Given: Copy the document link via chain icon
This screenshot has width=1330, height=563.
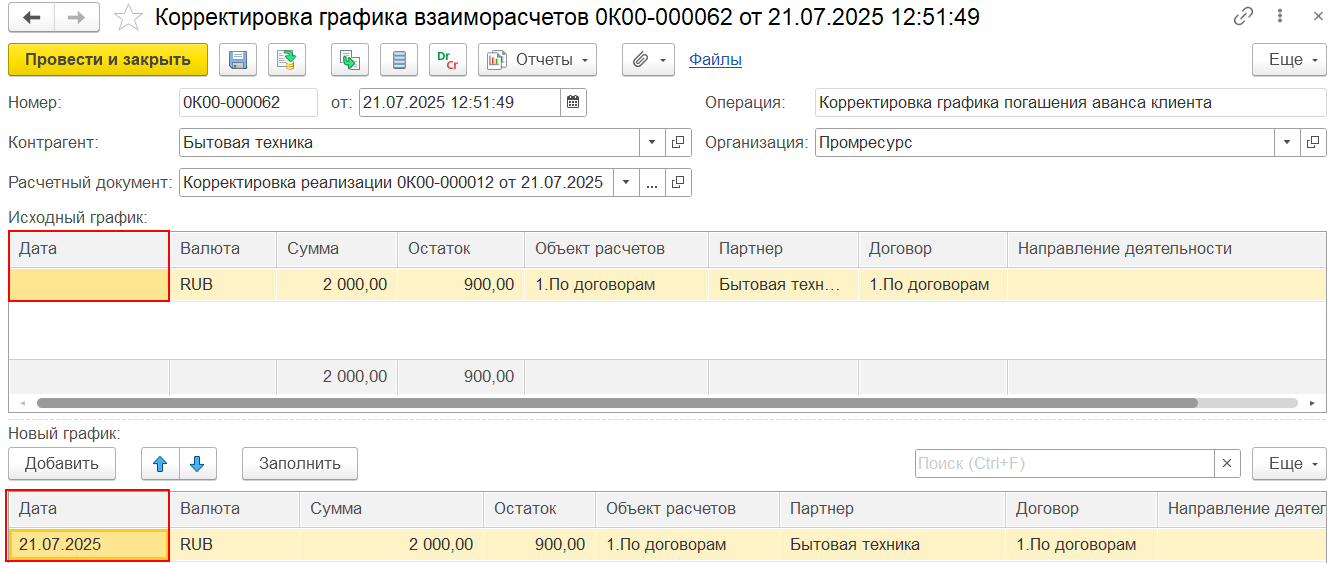Looking at the screenshot, I should pyautogui.click(x=1243, y=17).
